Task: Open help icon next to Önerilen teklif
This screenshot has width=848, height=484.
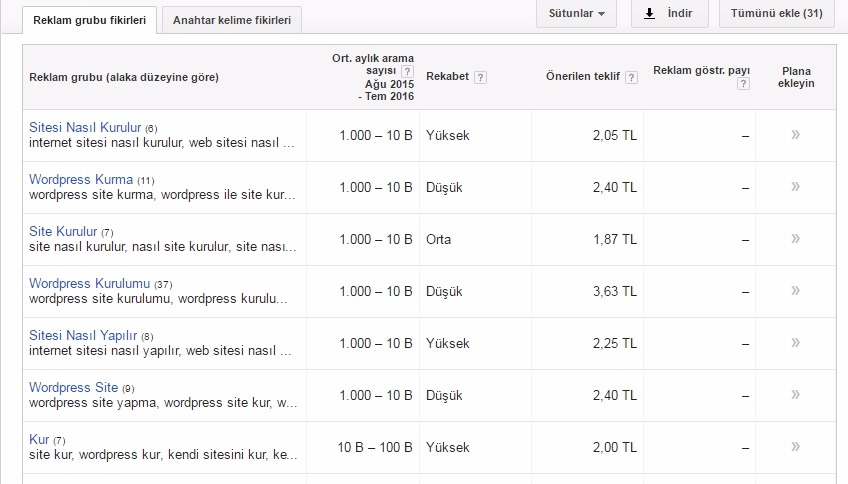Action: [x=631, y=77]
